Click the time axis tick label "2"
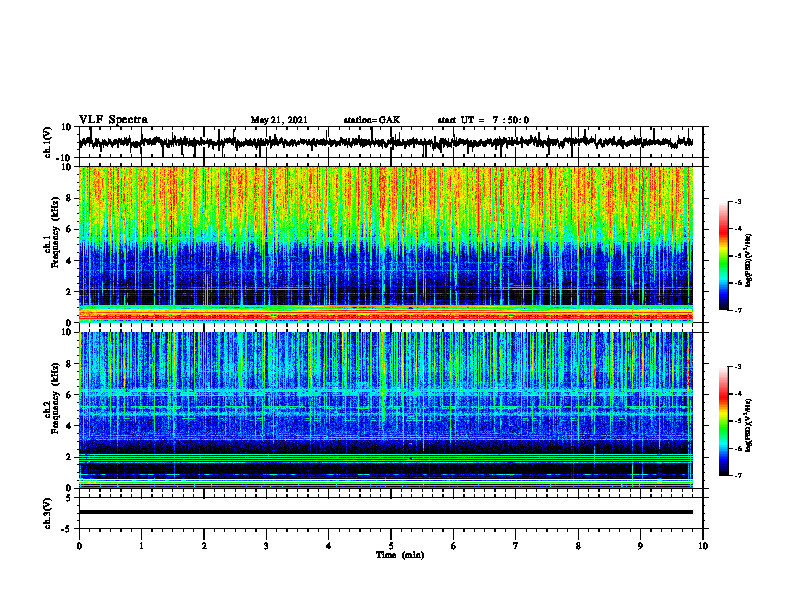Image resolution: width=792 pixels, height=612 pixels. pos(204,546)
